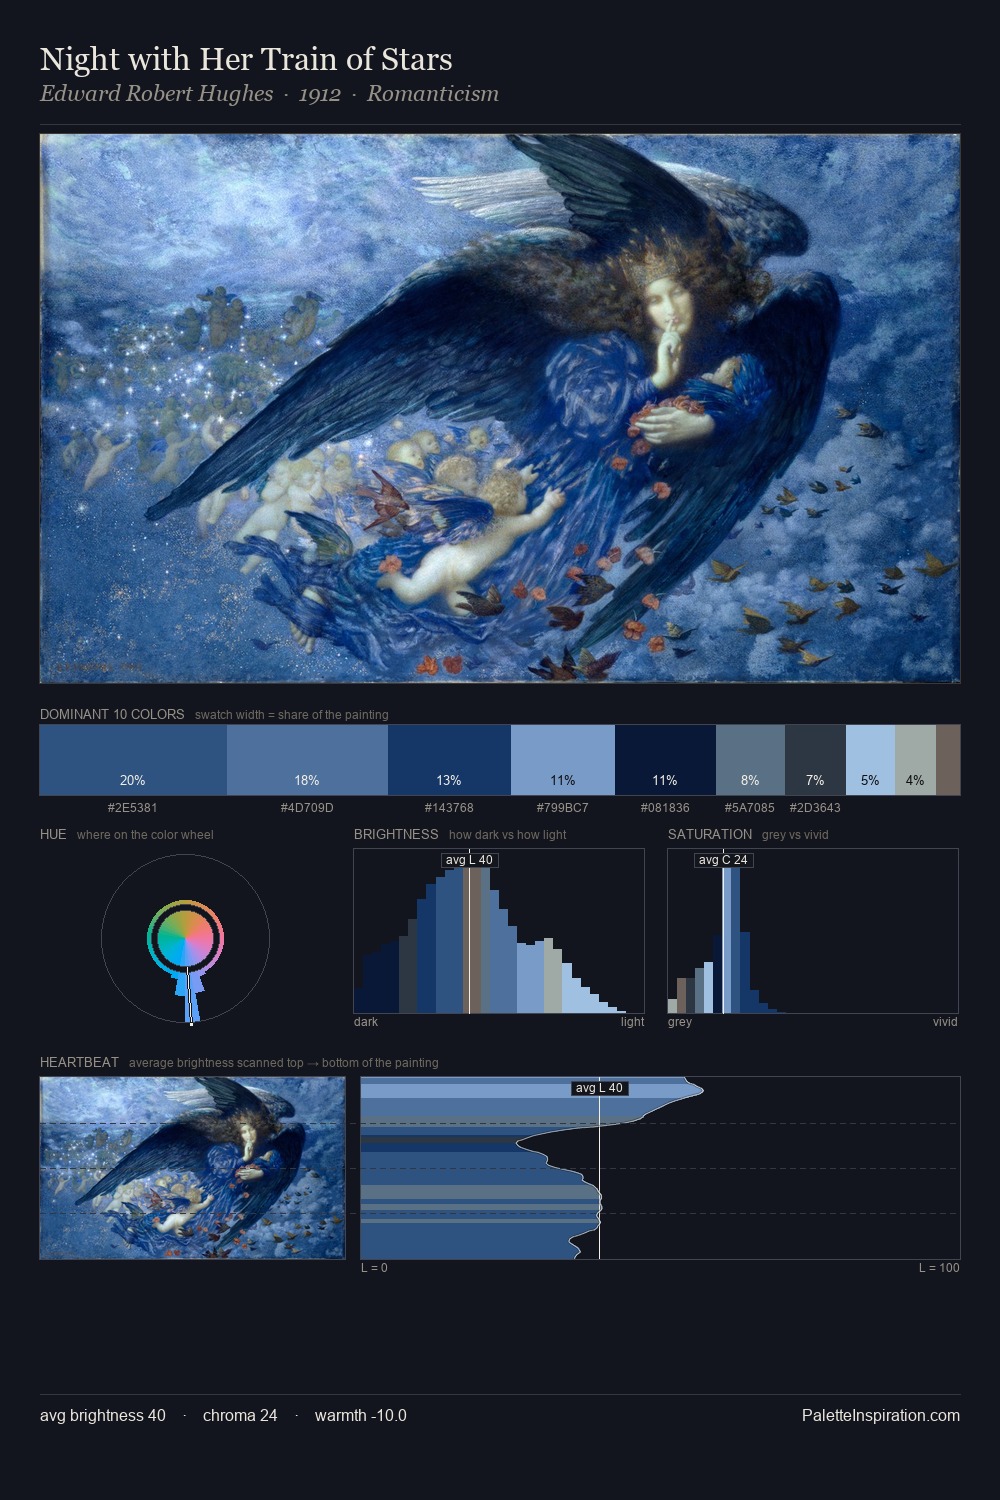This screenshot has width=1000, height=1500.
Task: Click 'avg brightness 40' in footer
Action: [103, 1415]
